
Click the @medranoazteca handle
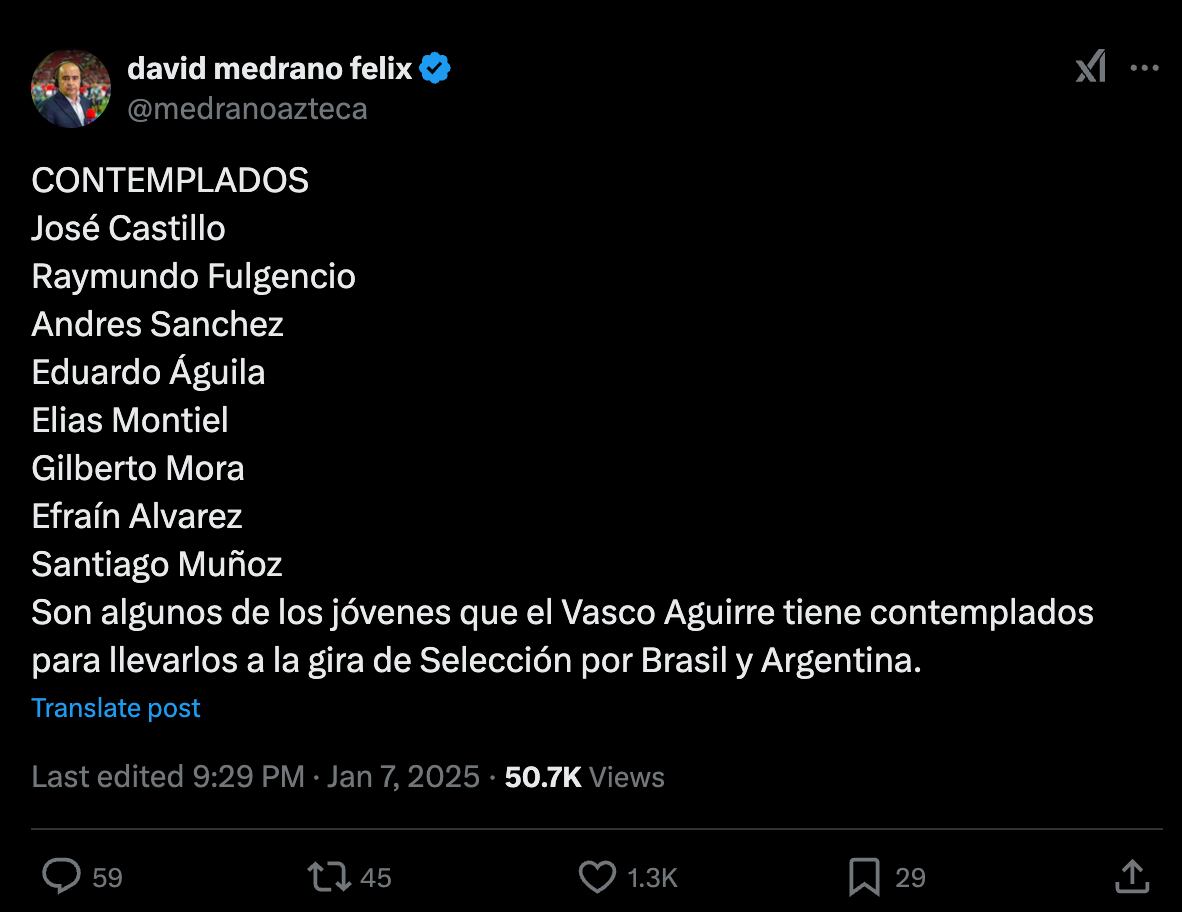(x=247, y=108)
